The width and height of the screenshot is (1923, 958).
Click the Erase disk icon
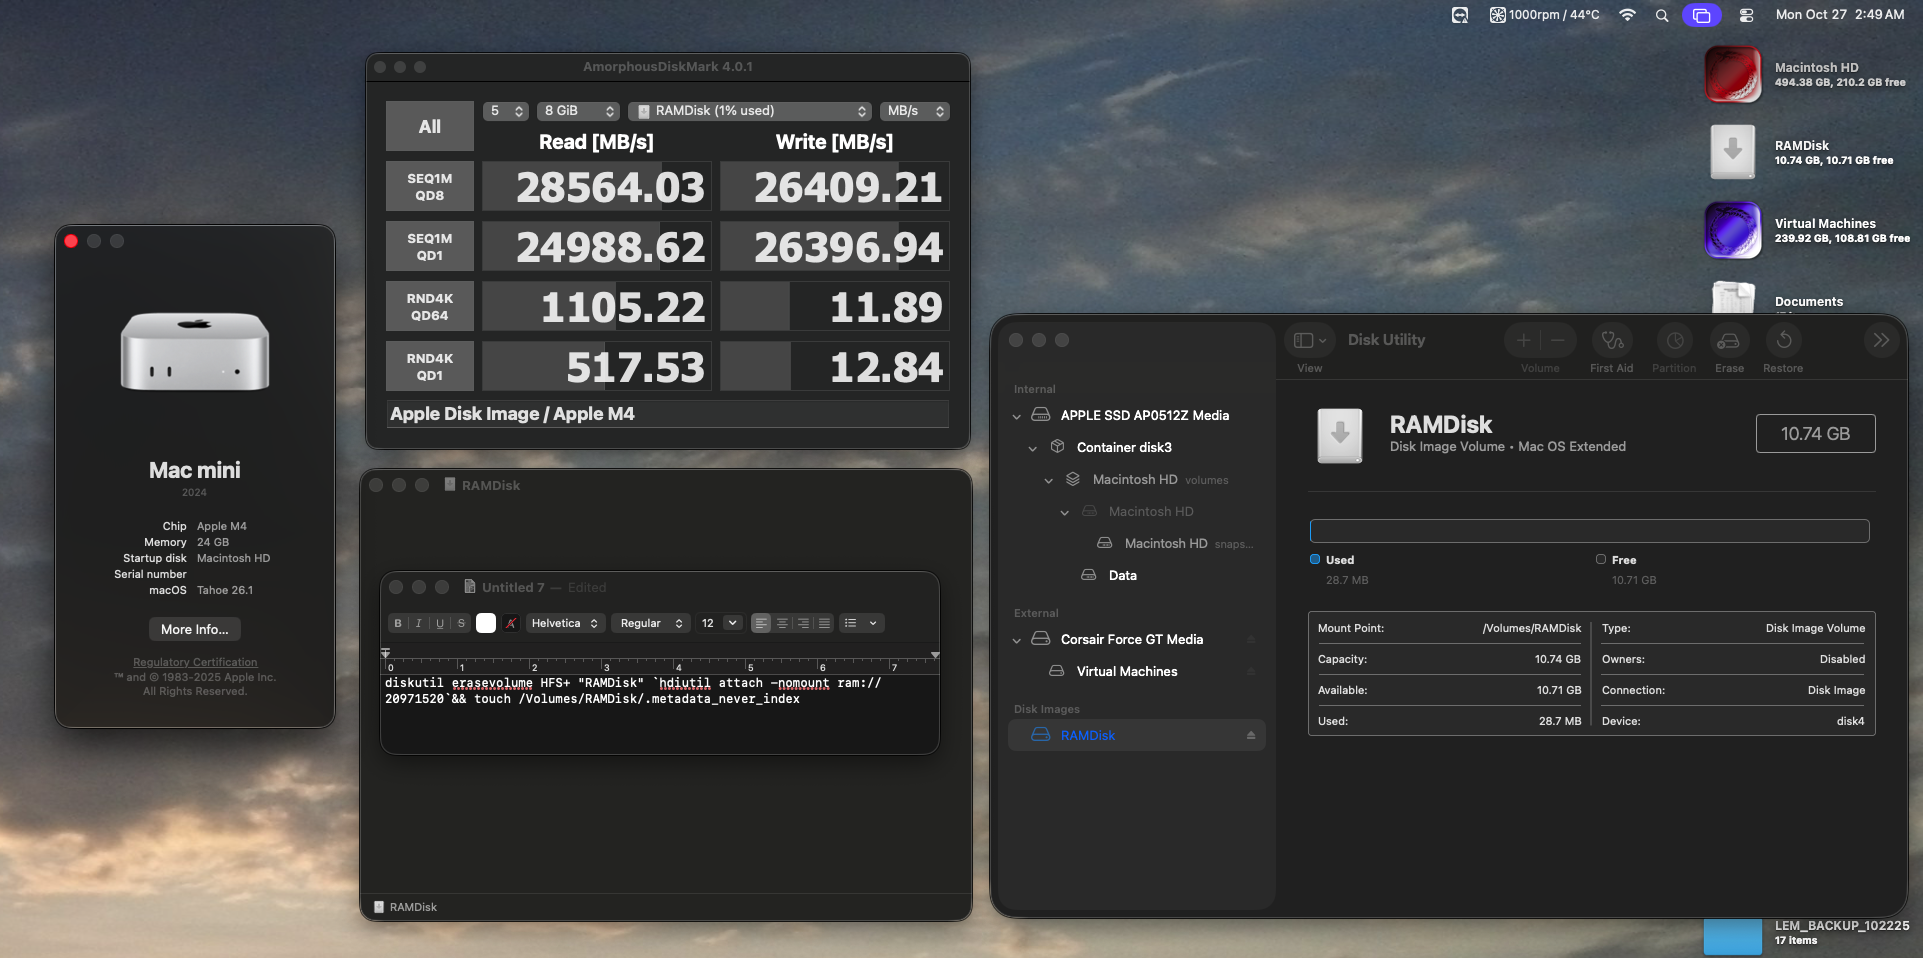tap(1728, 341)
